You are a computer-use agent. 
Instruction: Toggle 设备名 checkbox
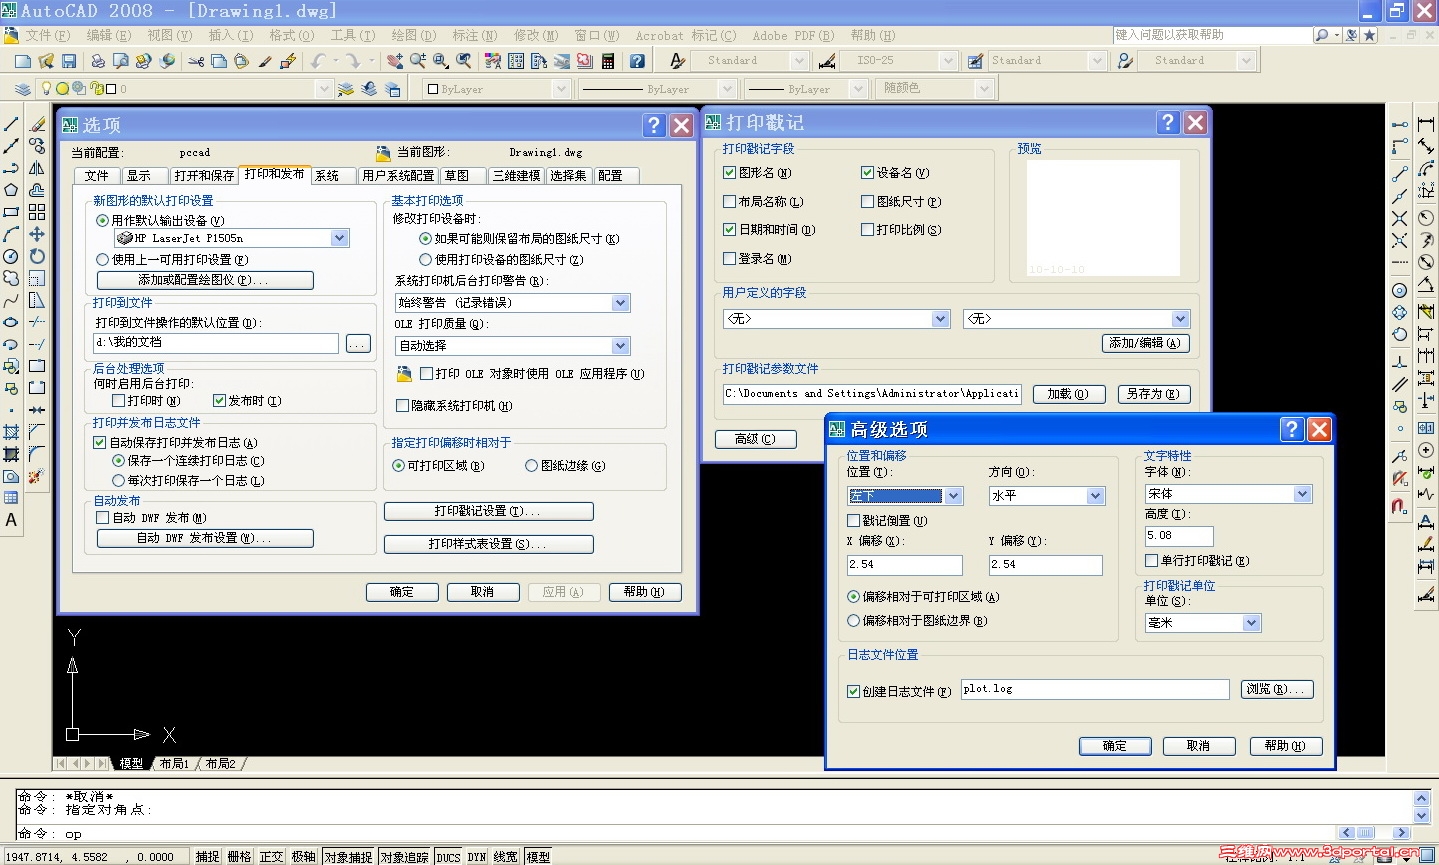868,173
